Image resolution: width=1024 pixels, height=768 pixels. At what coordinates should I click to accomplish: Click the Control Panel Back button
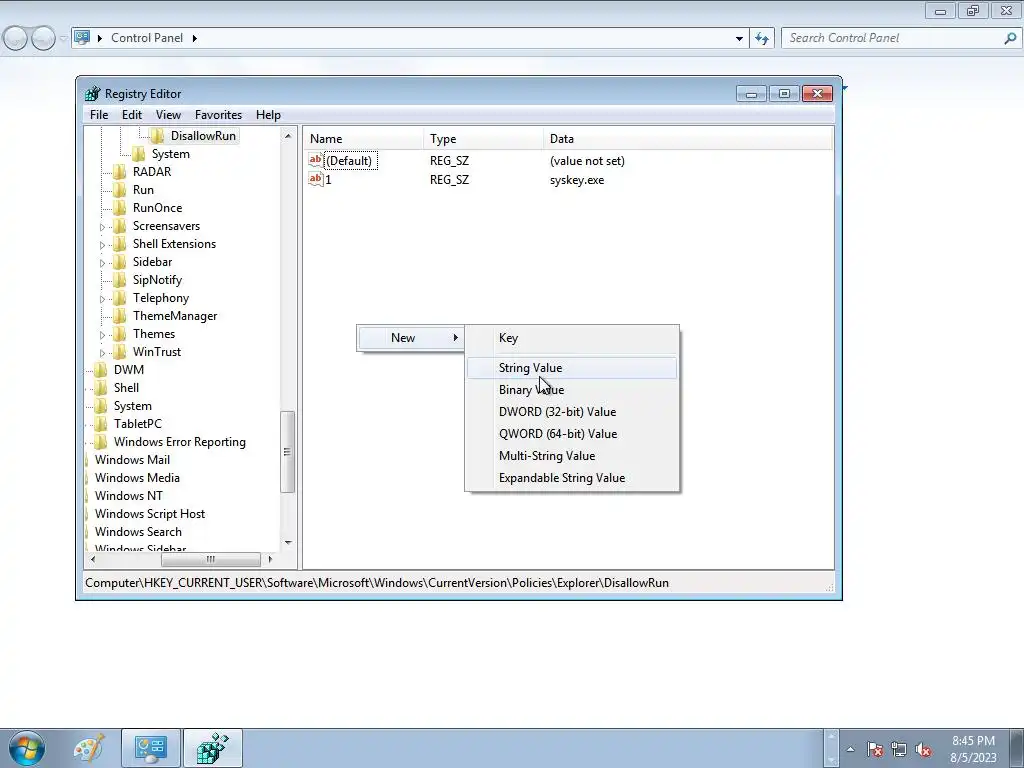15,39
